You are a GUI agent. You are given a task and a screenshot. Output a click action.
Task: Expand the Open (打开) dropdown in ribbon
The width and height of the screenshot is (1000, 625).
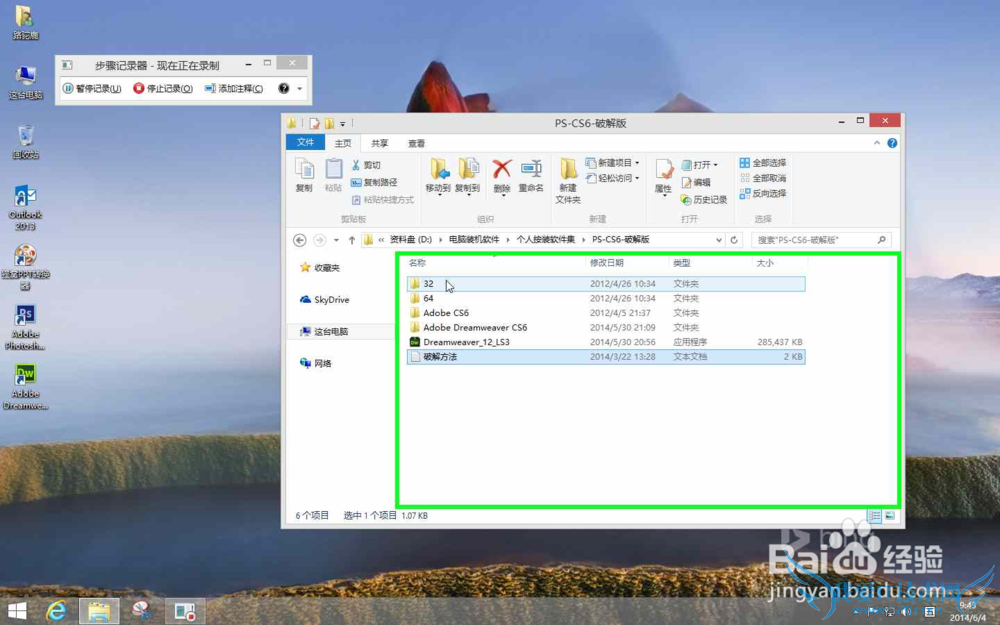(x=716, y=165)
